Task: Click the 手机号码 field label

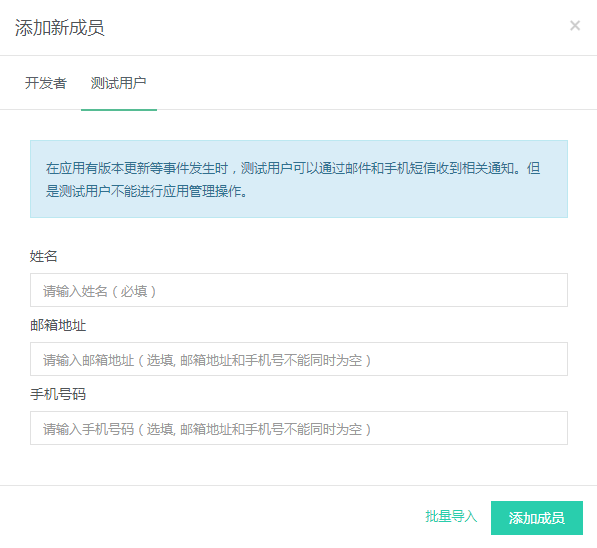Action: click(58, 394)
